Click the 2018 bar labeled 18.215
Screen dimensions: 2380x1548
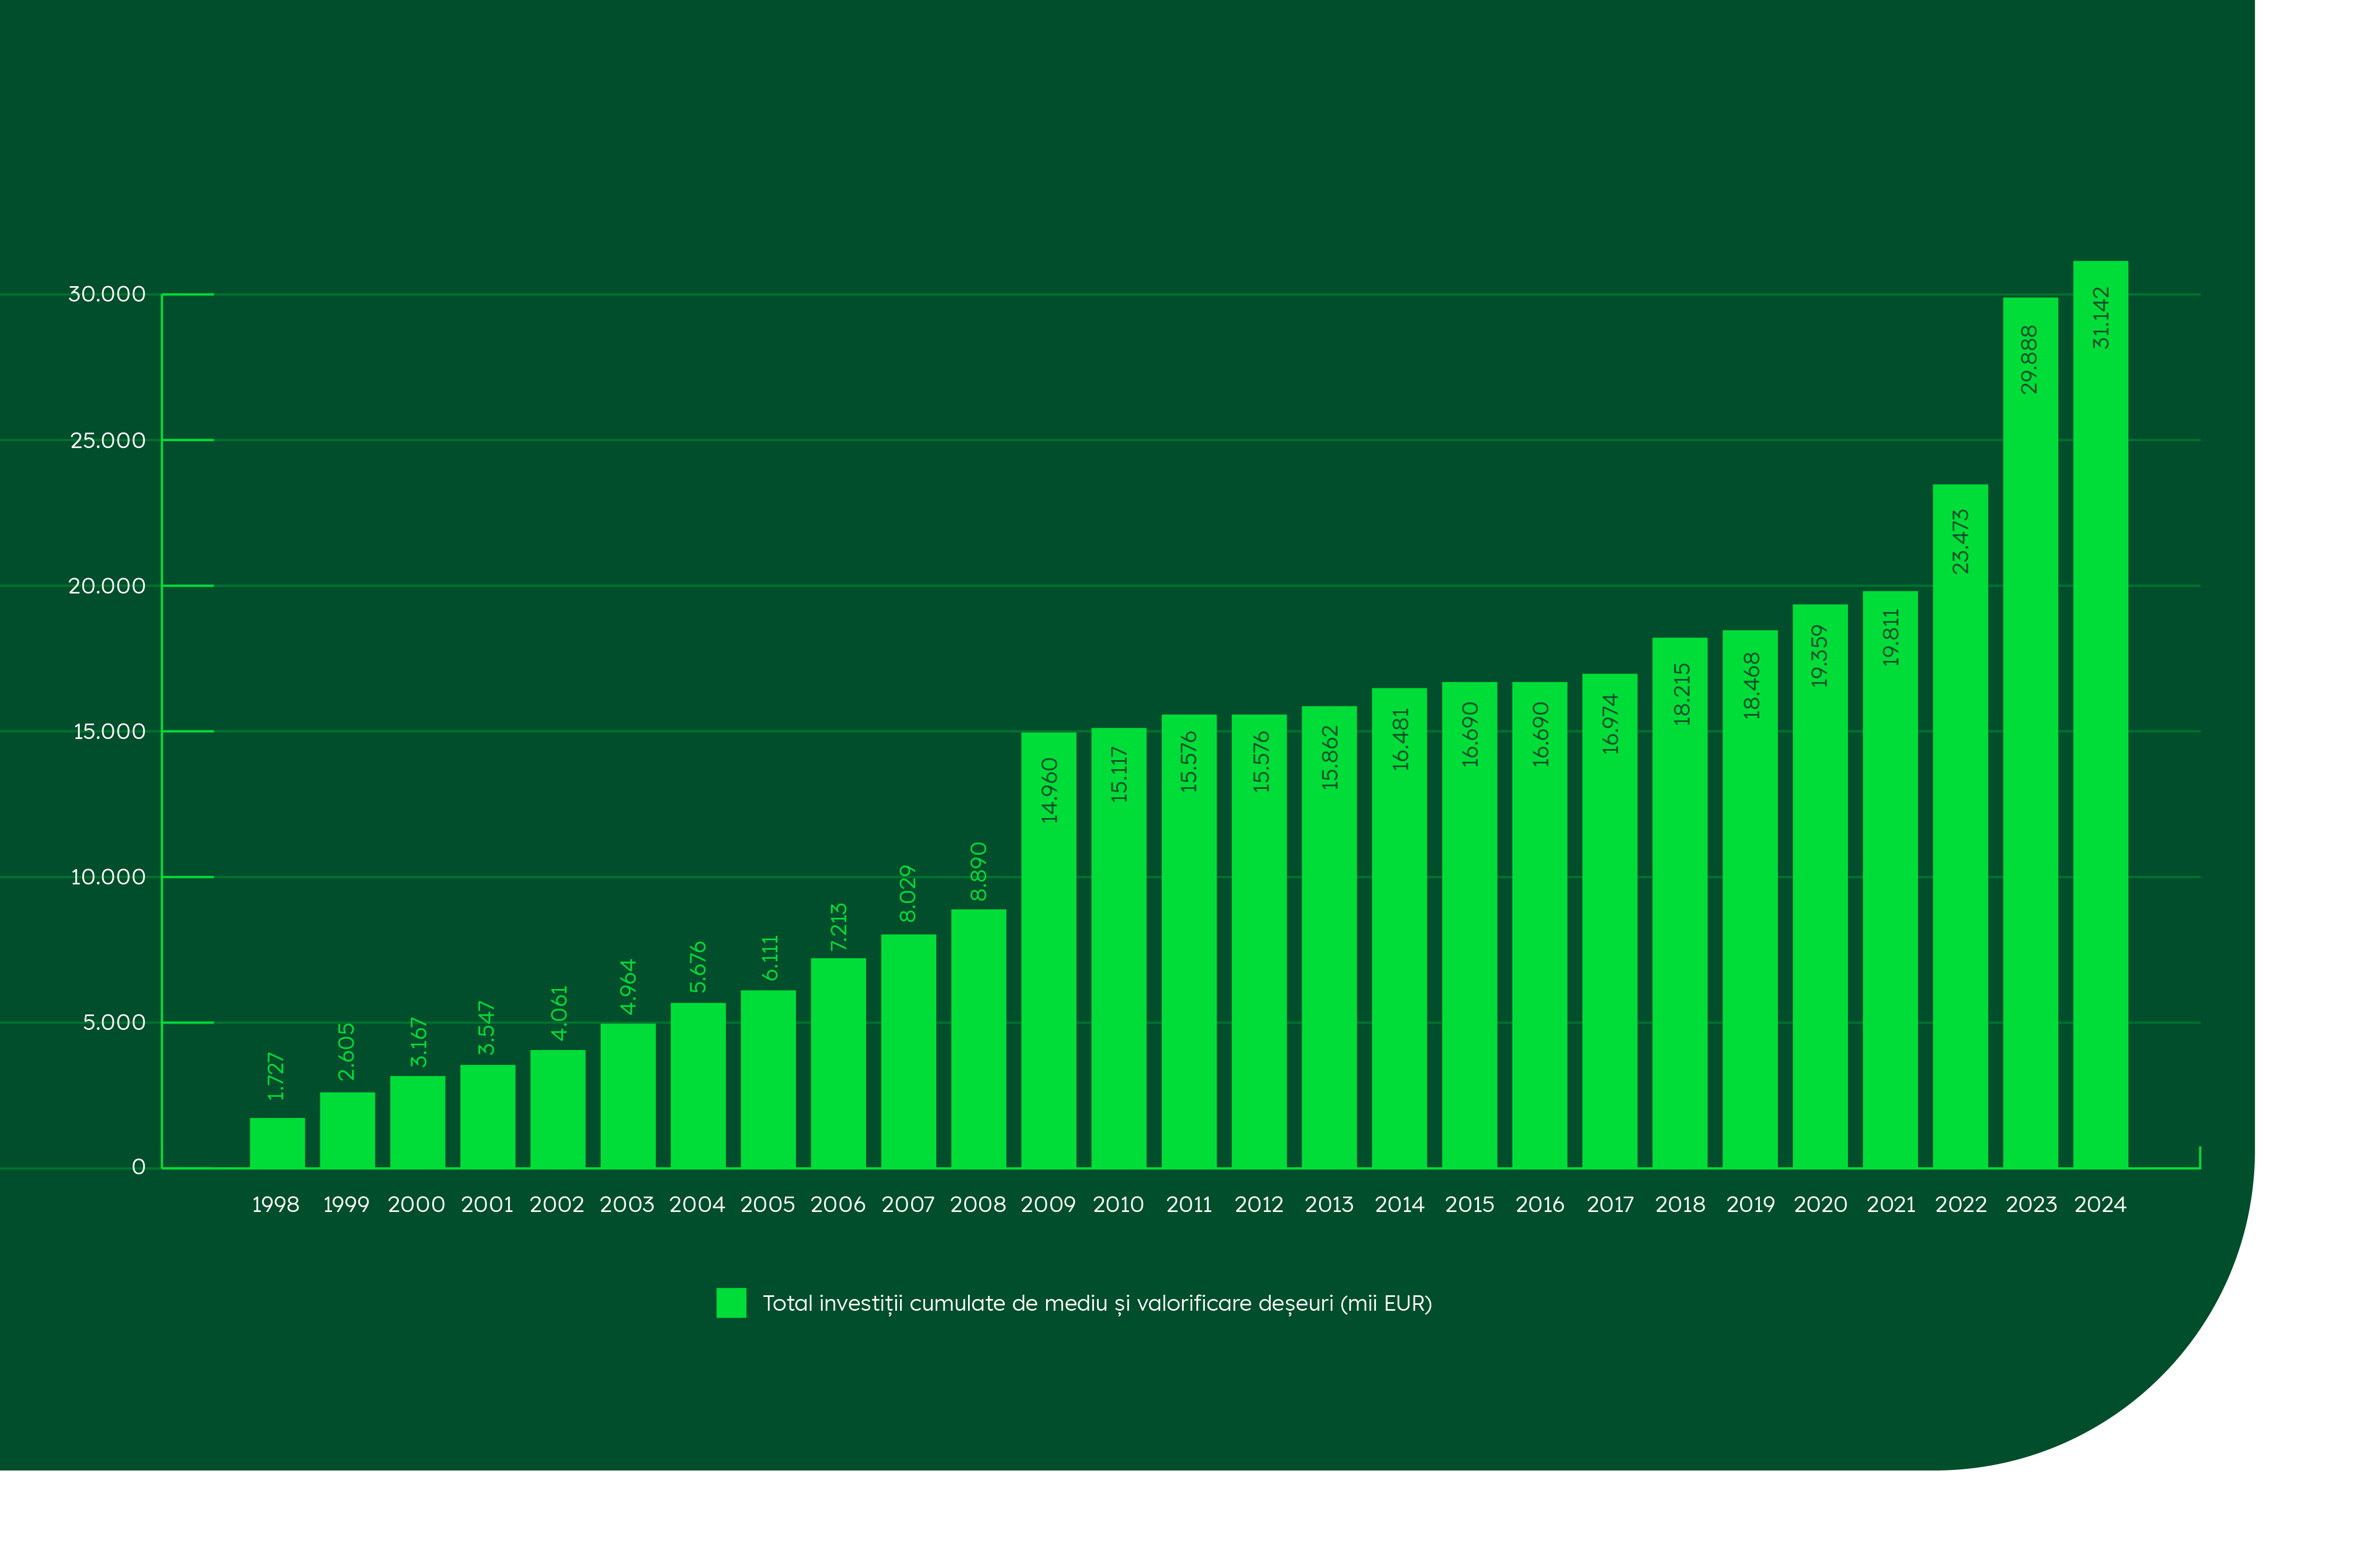pyautogui.click(x=1679, y=902)
